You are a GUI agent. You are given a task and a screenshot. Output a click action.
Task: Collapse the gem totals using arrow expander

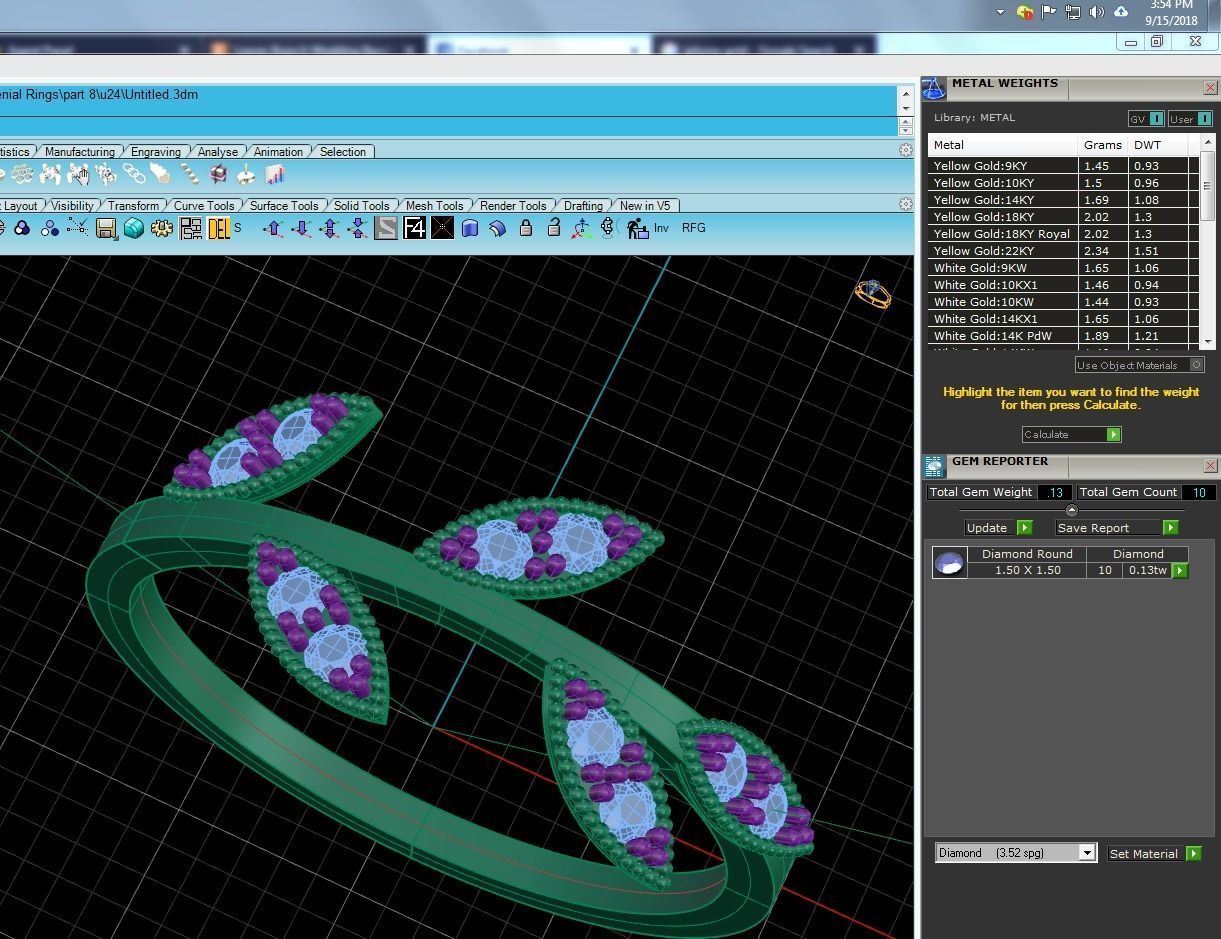[x=1071, y=510]
